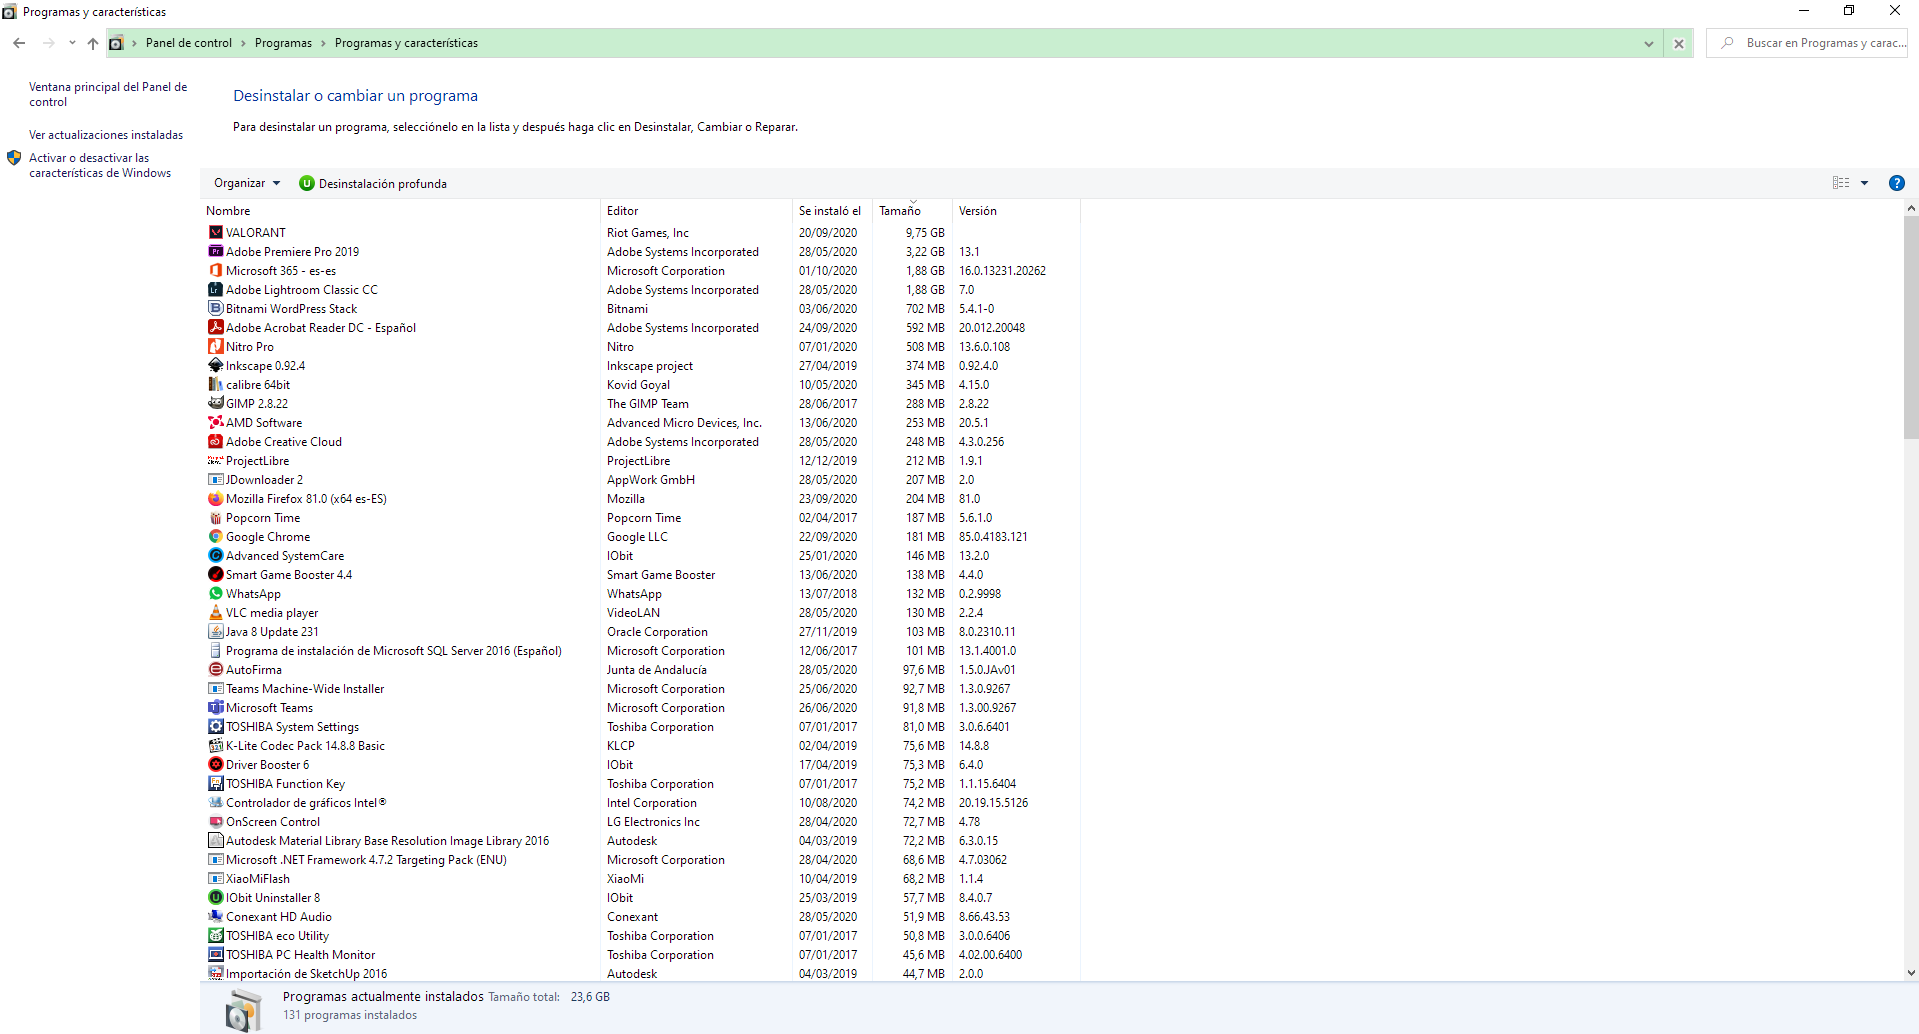The image size is (1919, 1034).
Task: Click the VALORANT program icon
Action: [215, 232]
